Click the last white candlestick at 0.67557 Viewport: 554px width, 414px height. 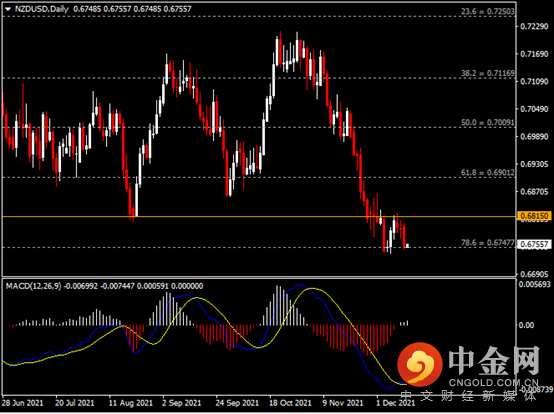coord(407,246)
